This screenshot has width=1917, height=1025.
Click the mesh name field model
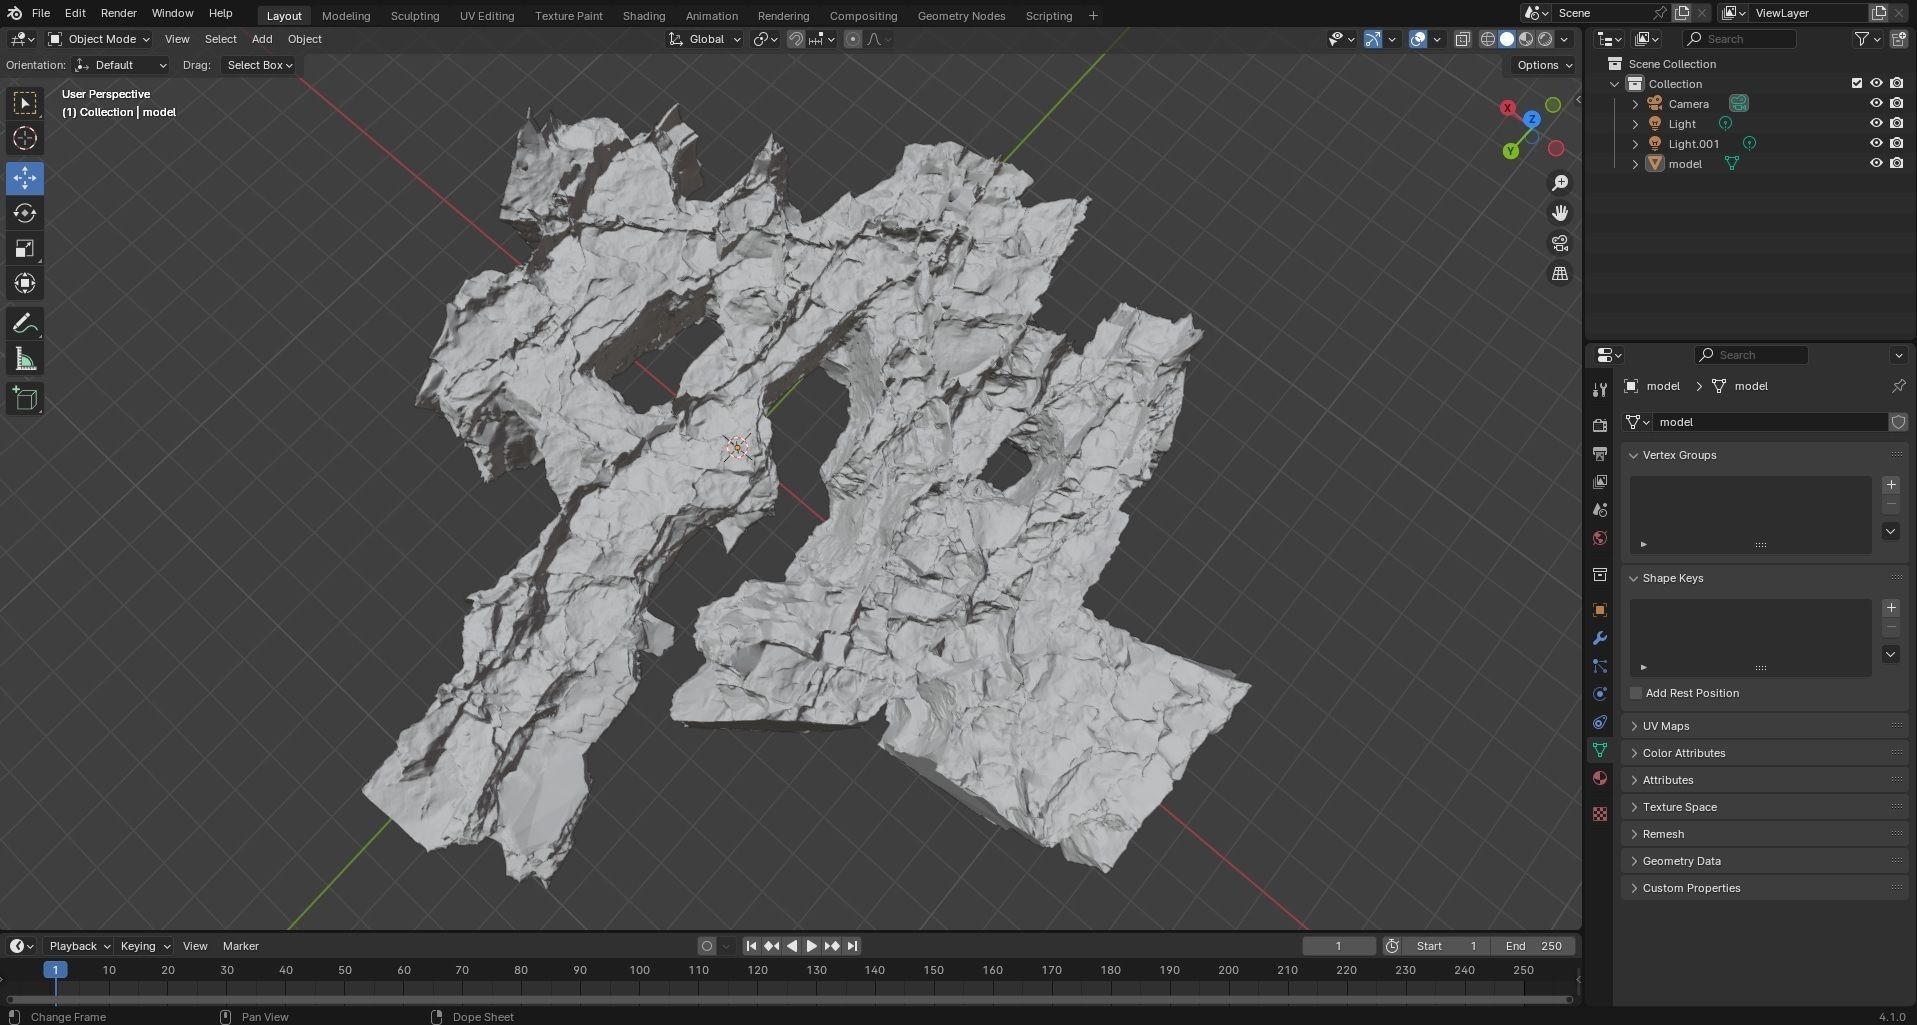(1768, 422)
